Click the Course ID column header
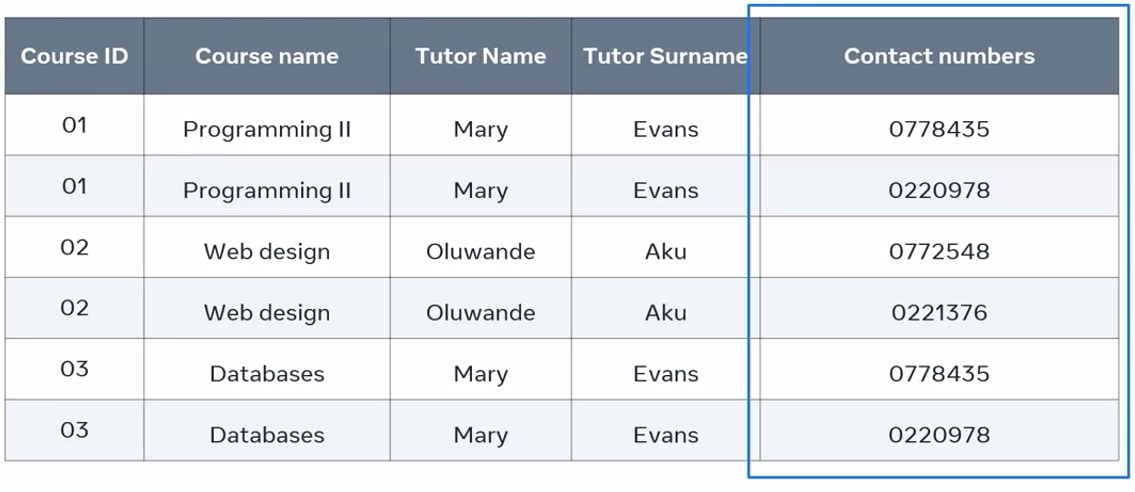The width and height of the screenshot is (1135, 492). point(74,56)
